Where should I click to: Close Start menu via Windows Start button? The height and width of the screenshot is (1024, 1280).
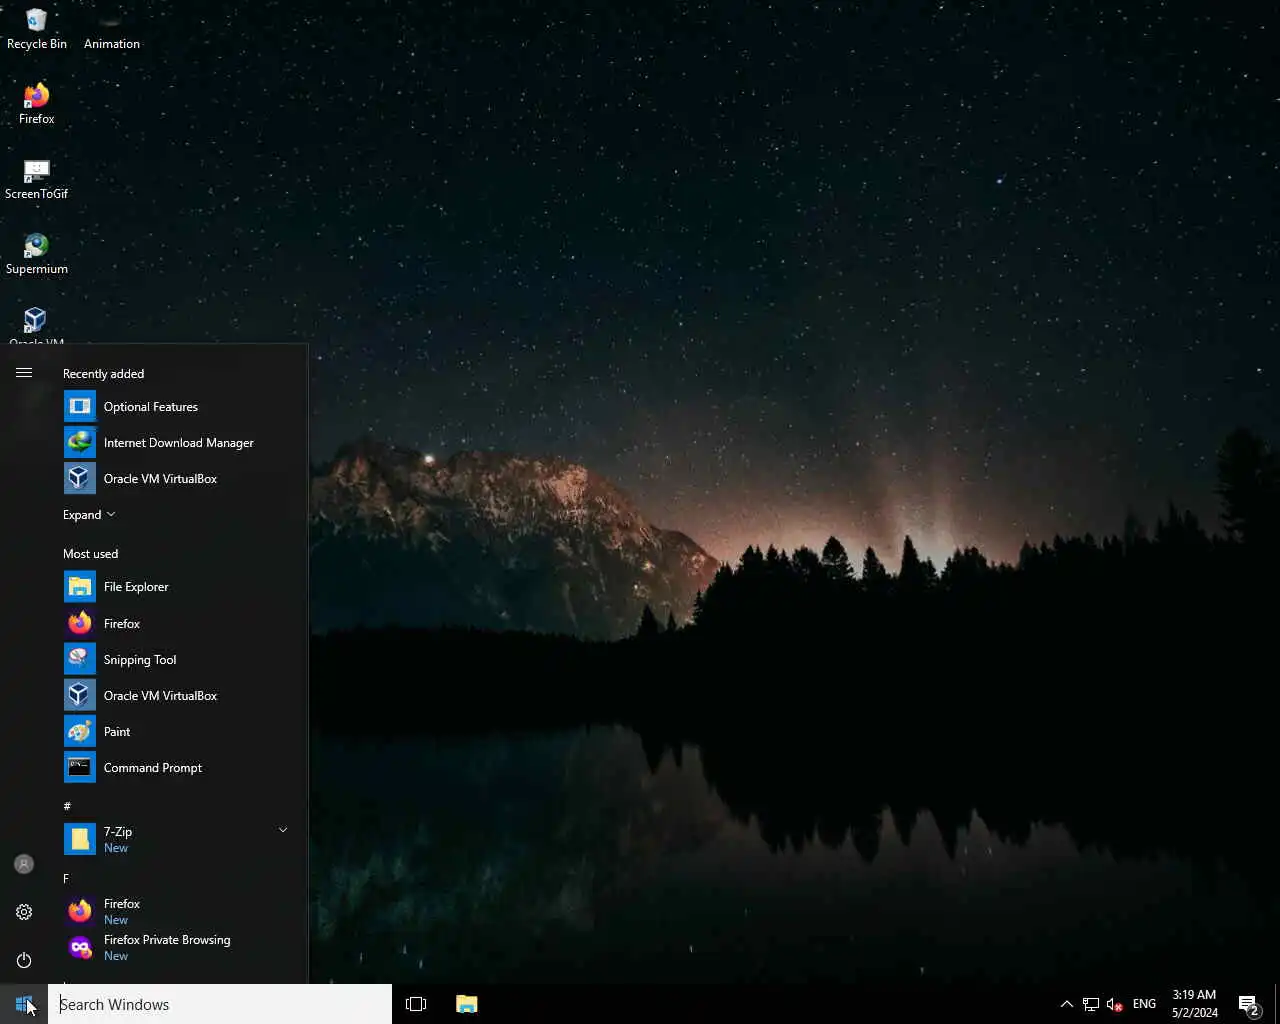point(24,1004)
